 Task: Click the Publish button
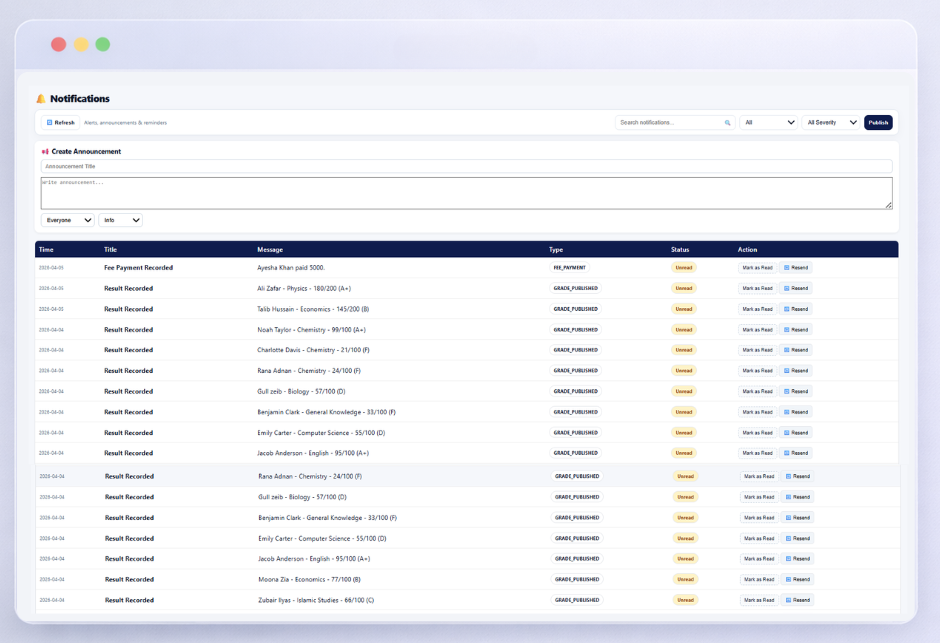coord(878,122)
